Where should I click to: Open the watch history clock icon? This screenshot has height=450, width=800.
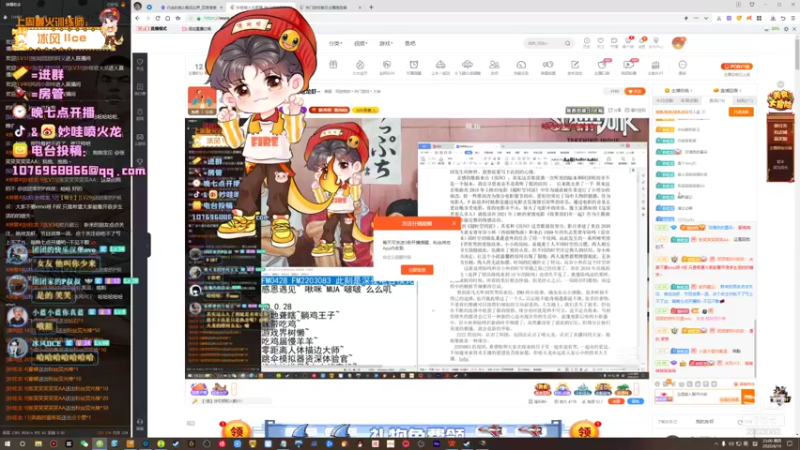pos(587,42)
